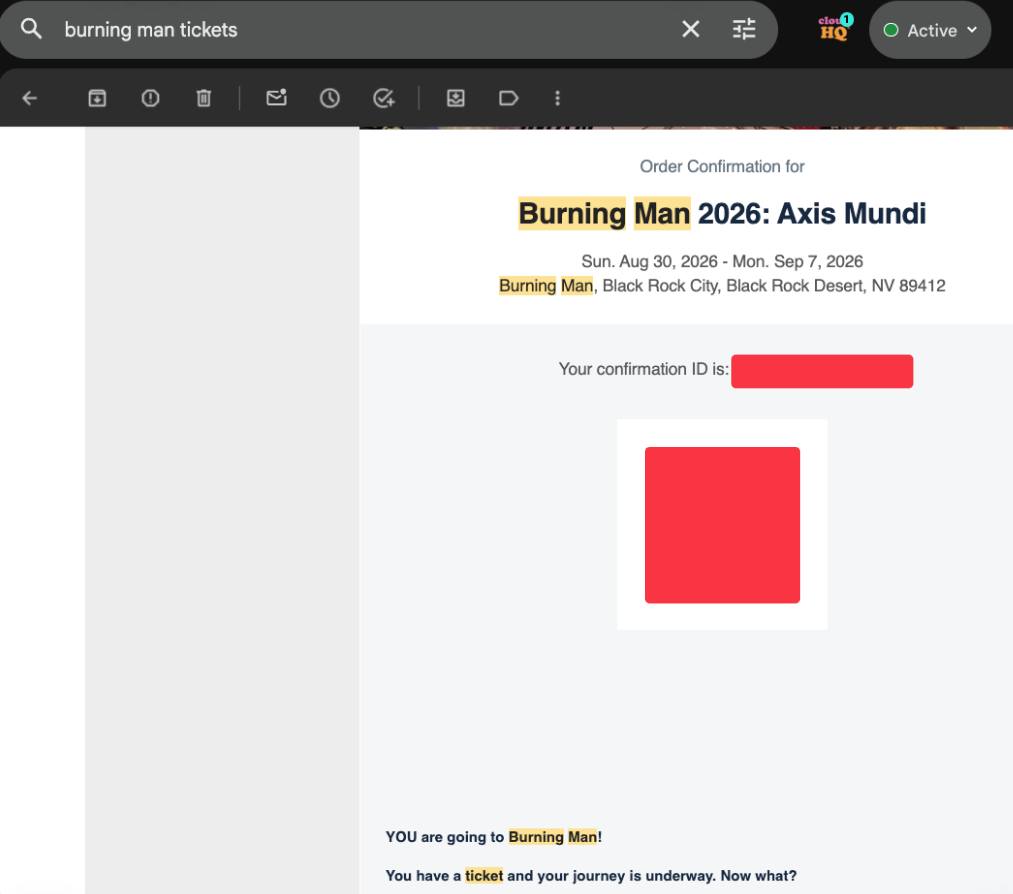This screenshot has height=894, width=1013.
Task: Click the "Burning Man 2026: Axis Mundi" heading
Action: [722, 213]
